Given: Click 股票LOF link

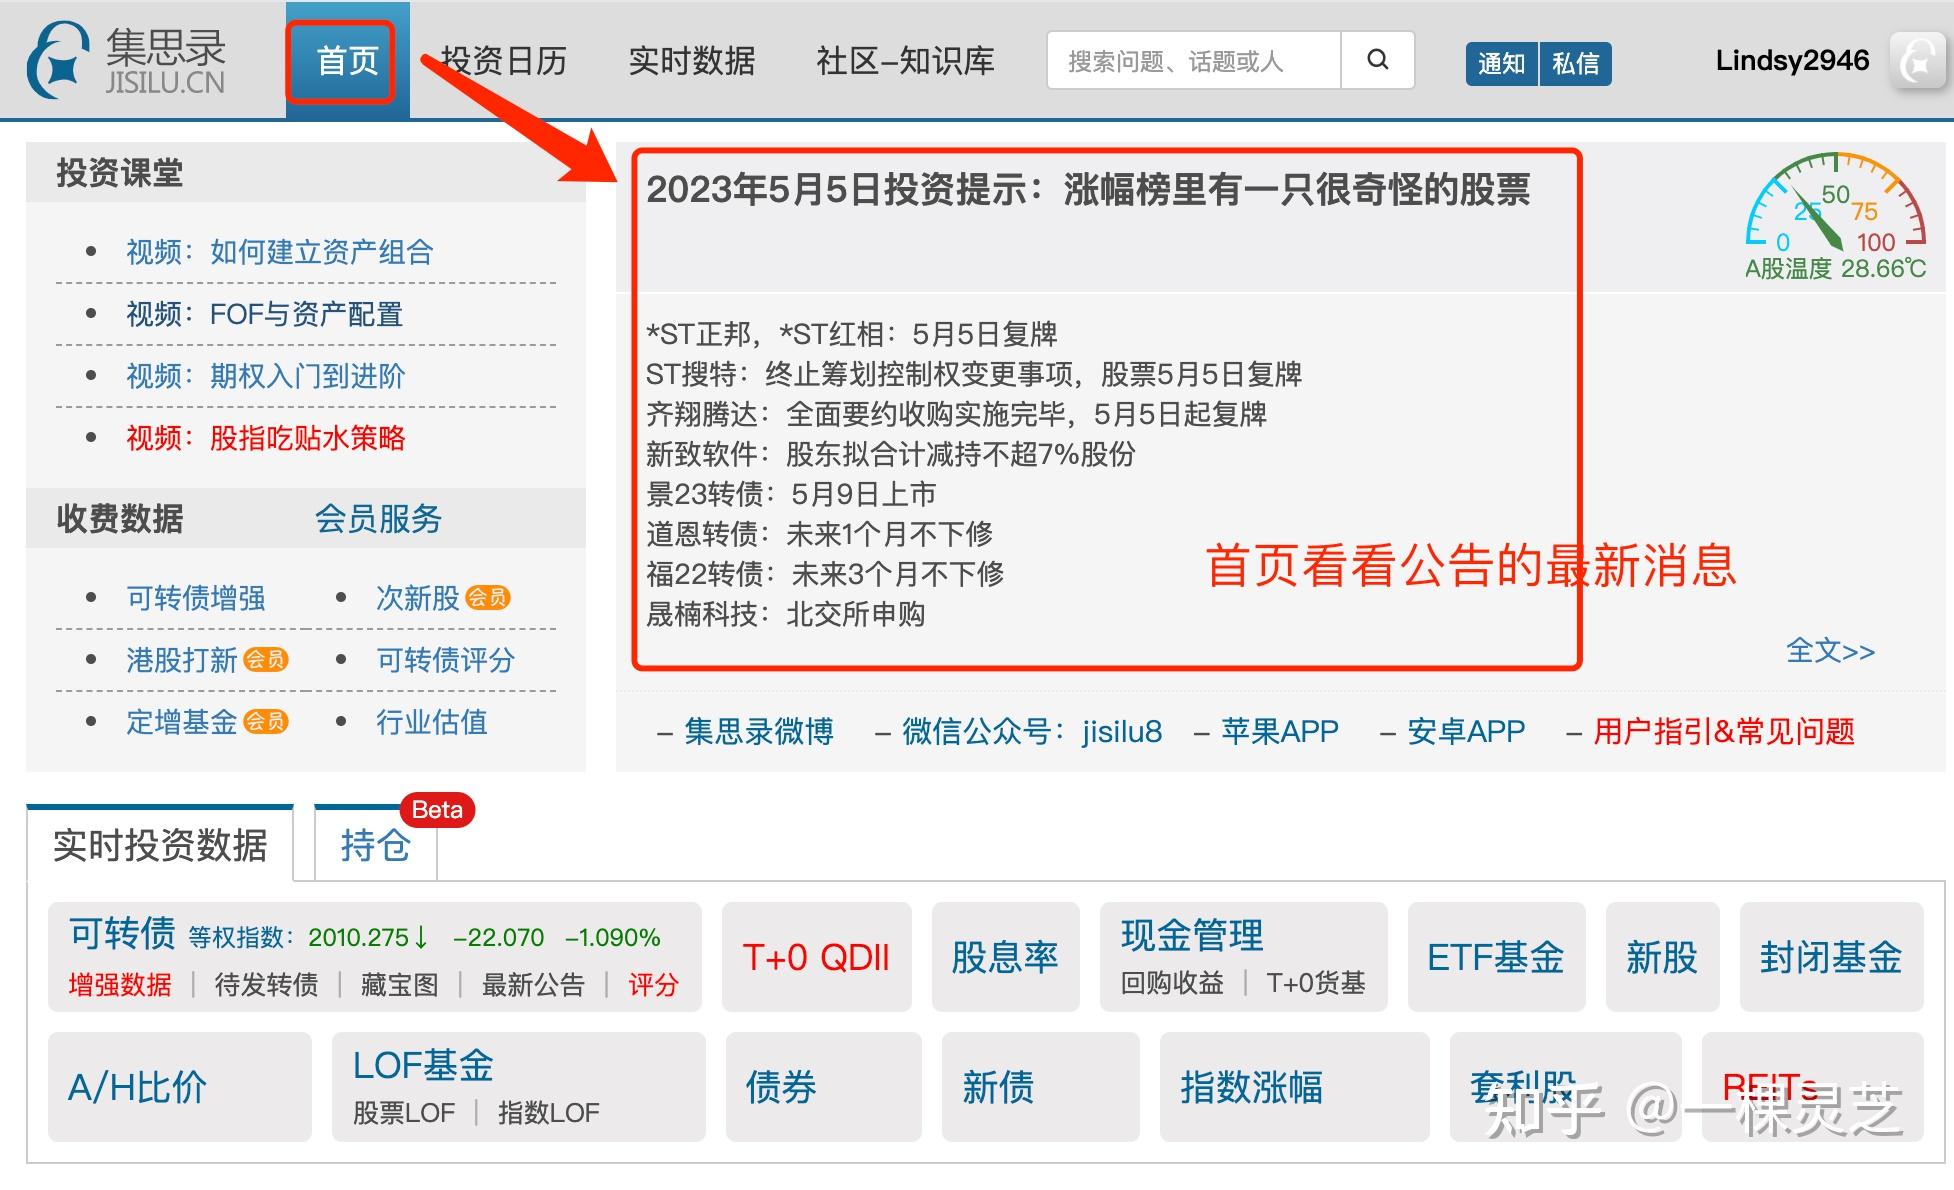Looking at the screenshot, I should (x=404, y=1113).
